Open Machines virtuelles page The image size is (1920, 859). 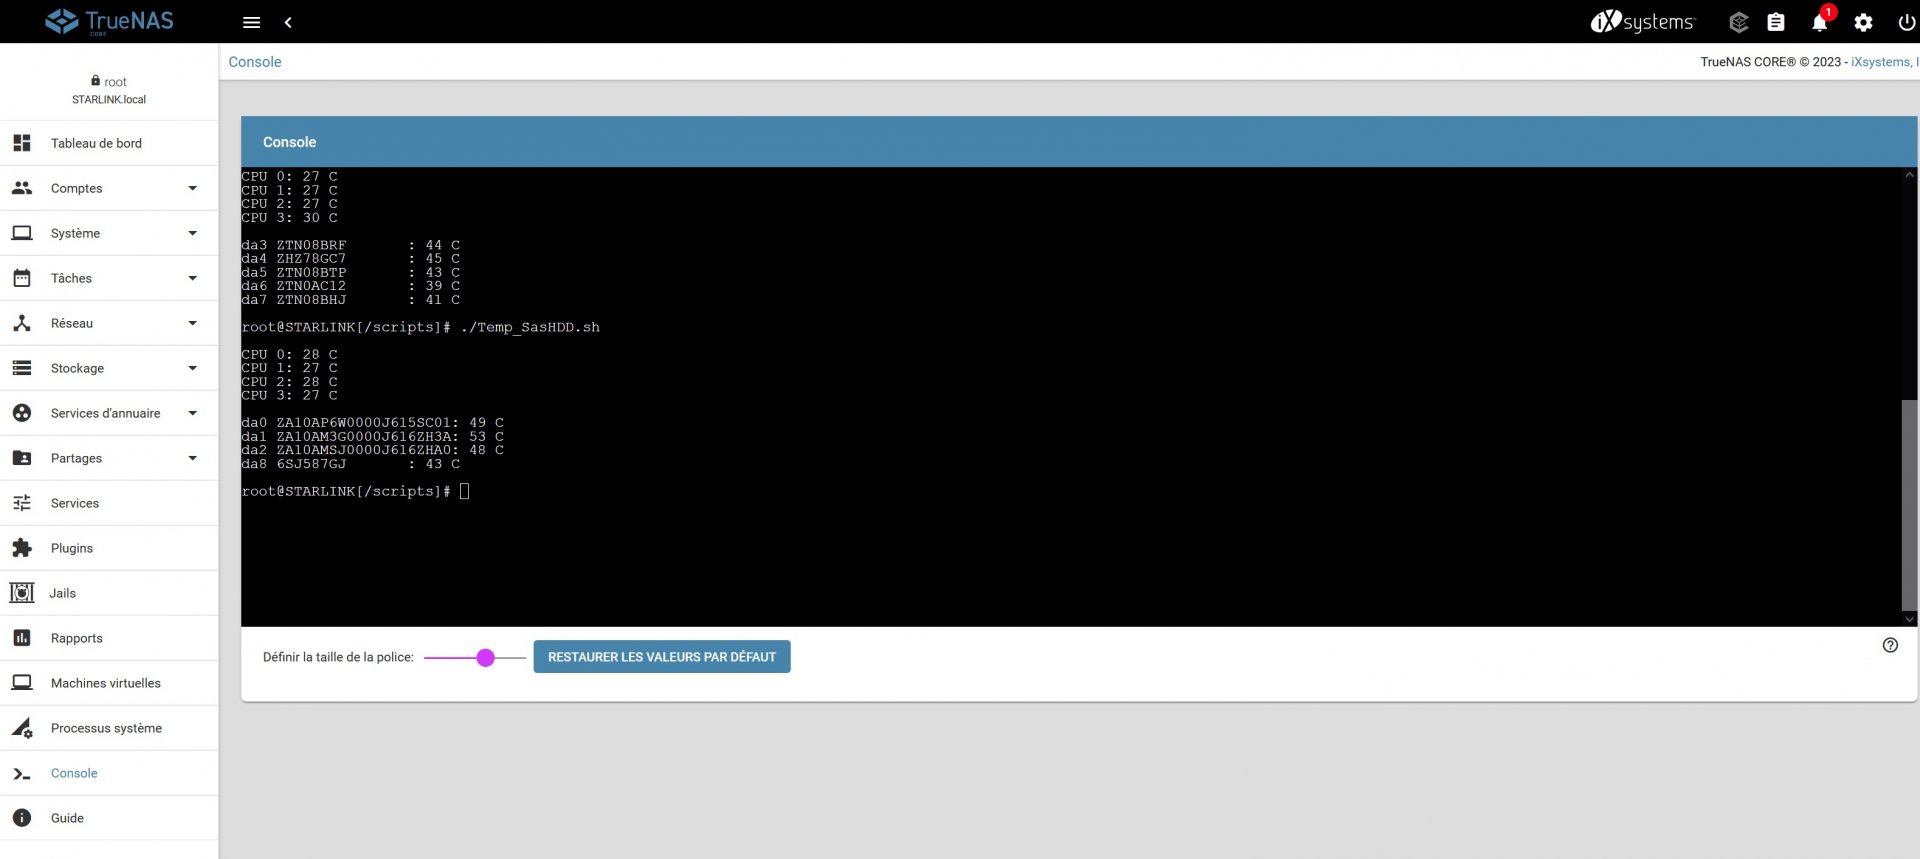[109, 683]
